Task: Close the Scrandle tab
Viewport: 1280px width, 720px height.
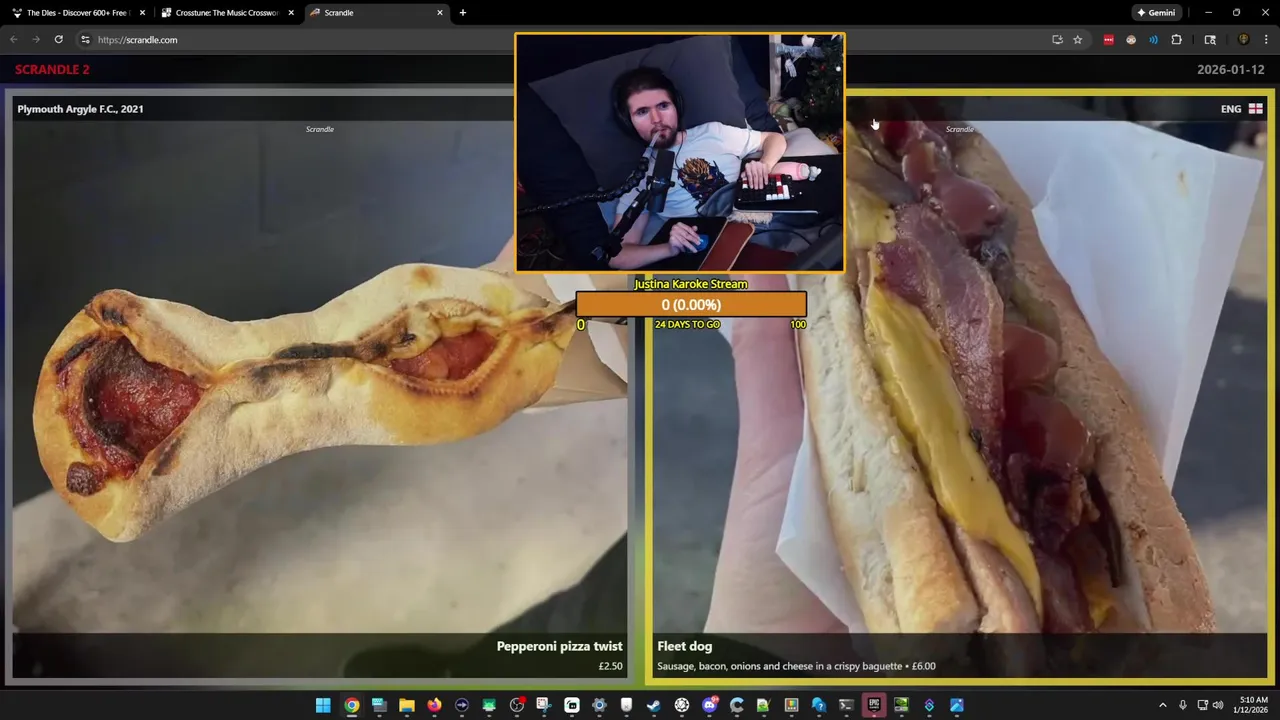Action: point(440,13)
